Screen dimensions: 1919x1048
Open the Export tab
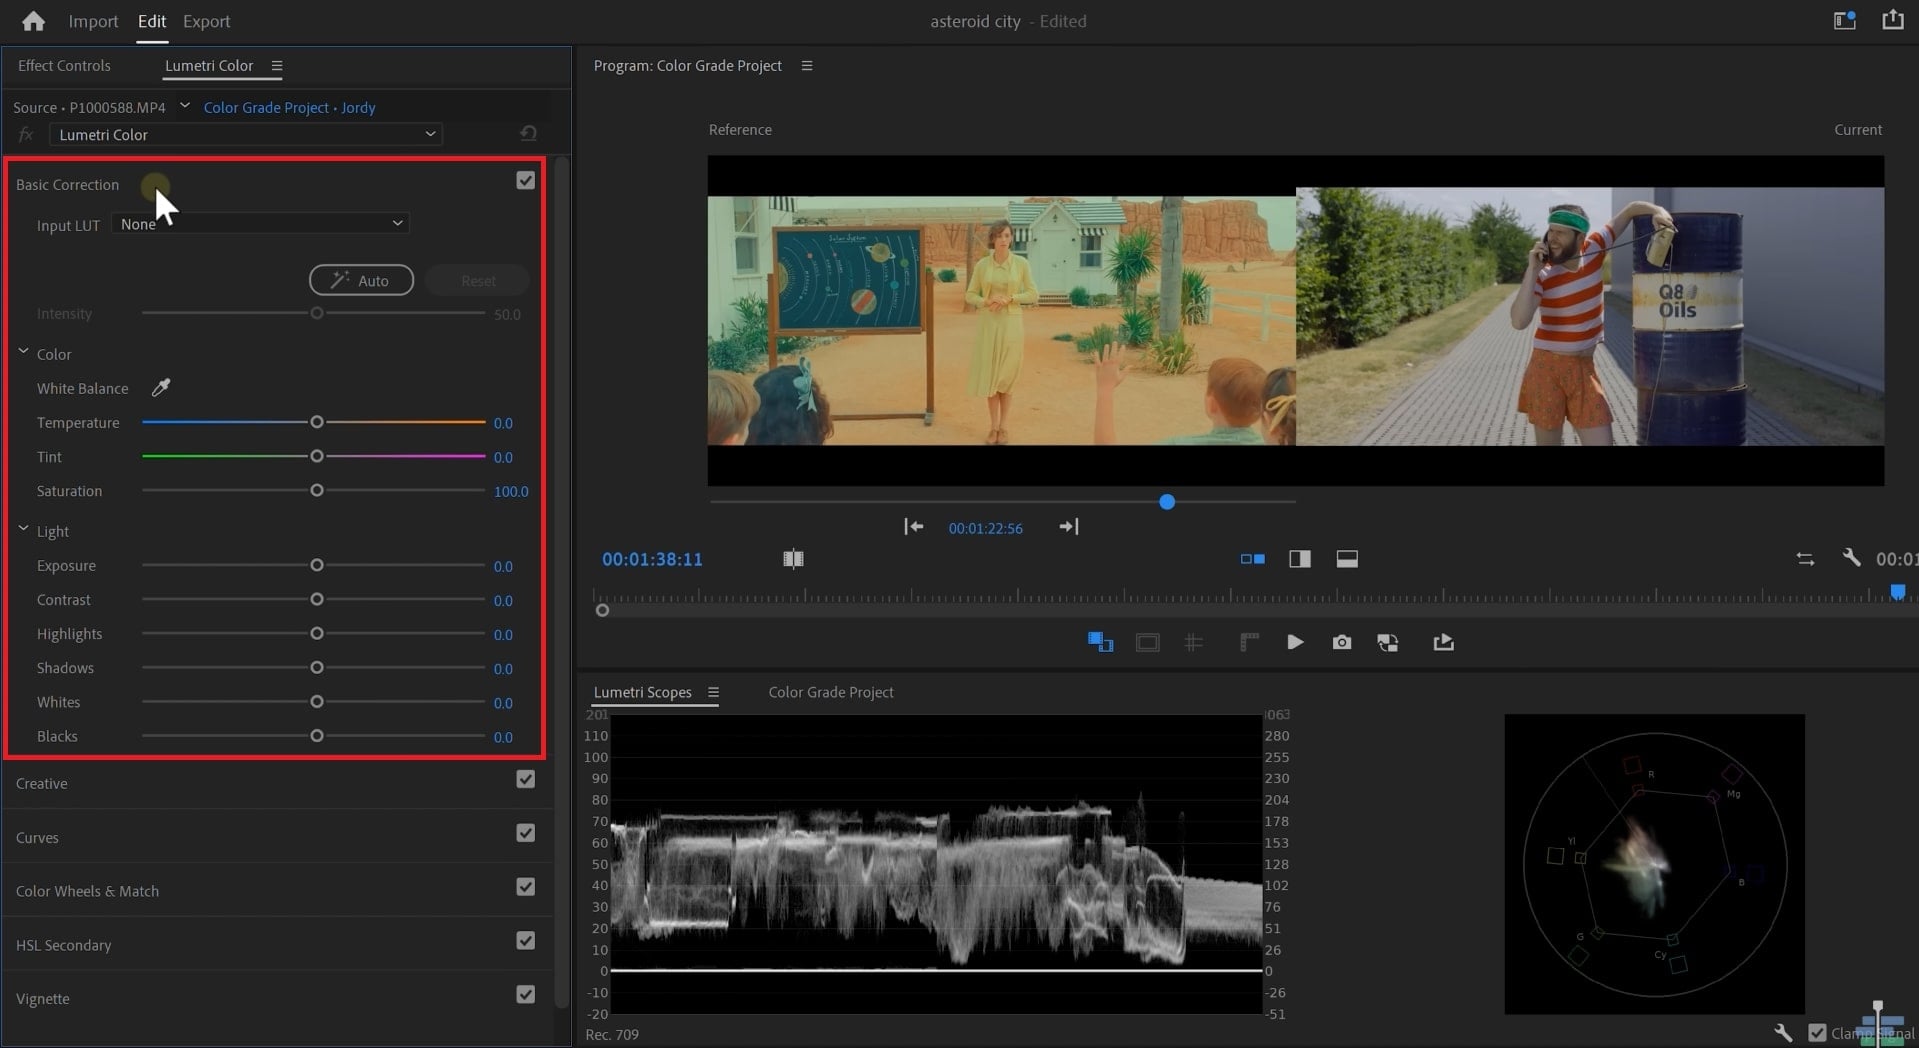206,21
